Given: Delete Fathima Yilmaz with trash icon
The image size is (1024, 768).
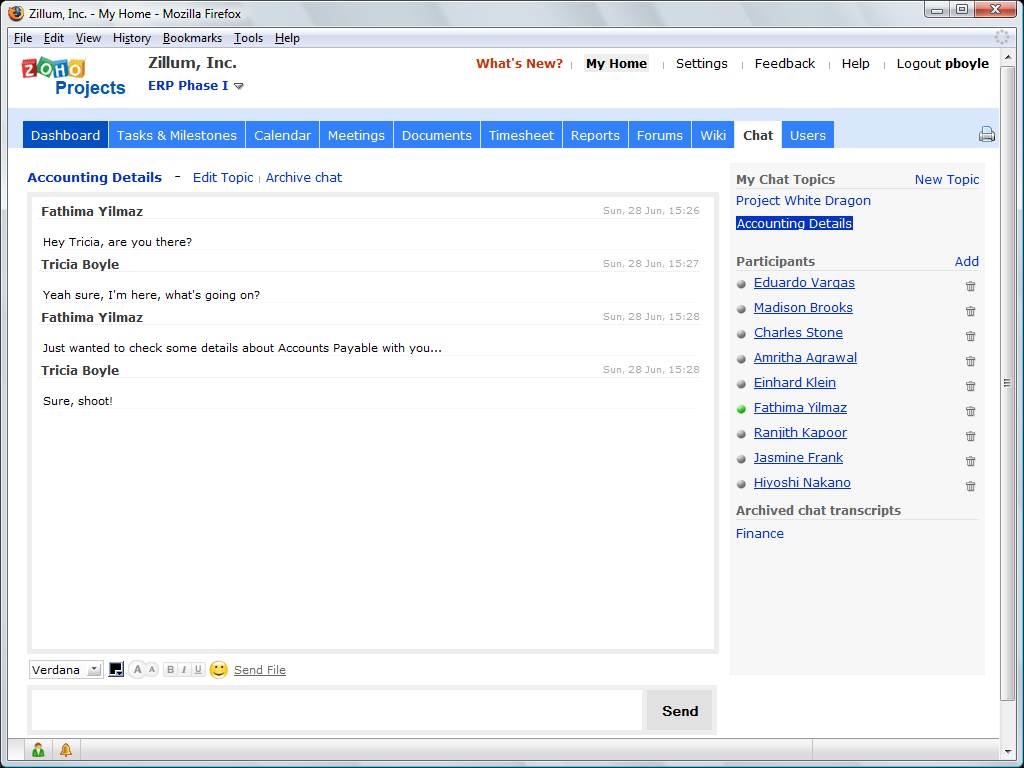Looking at the screenshot, I should click(970, 411).
